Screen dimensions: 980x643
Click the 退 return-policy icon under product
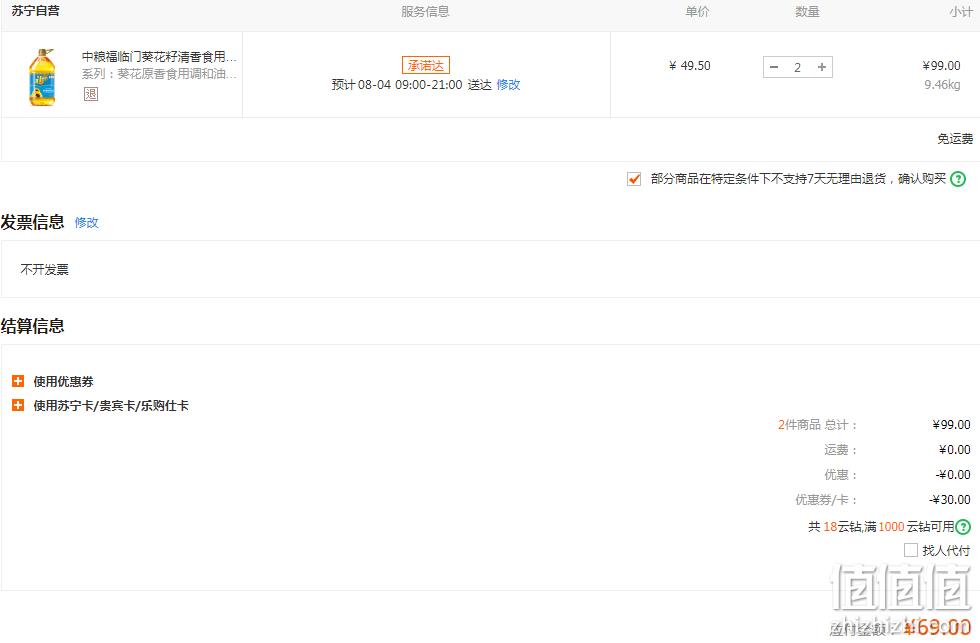91,94
